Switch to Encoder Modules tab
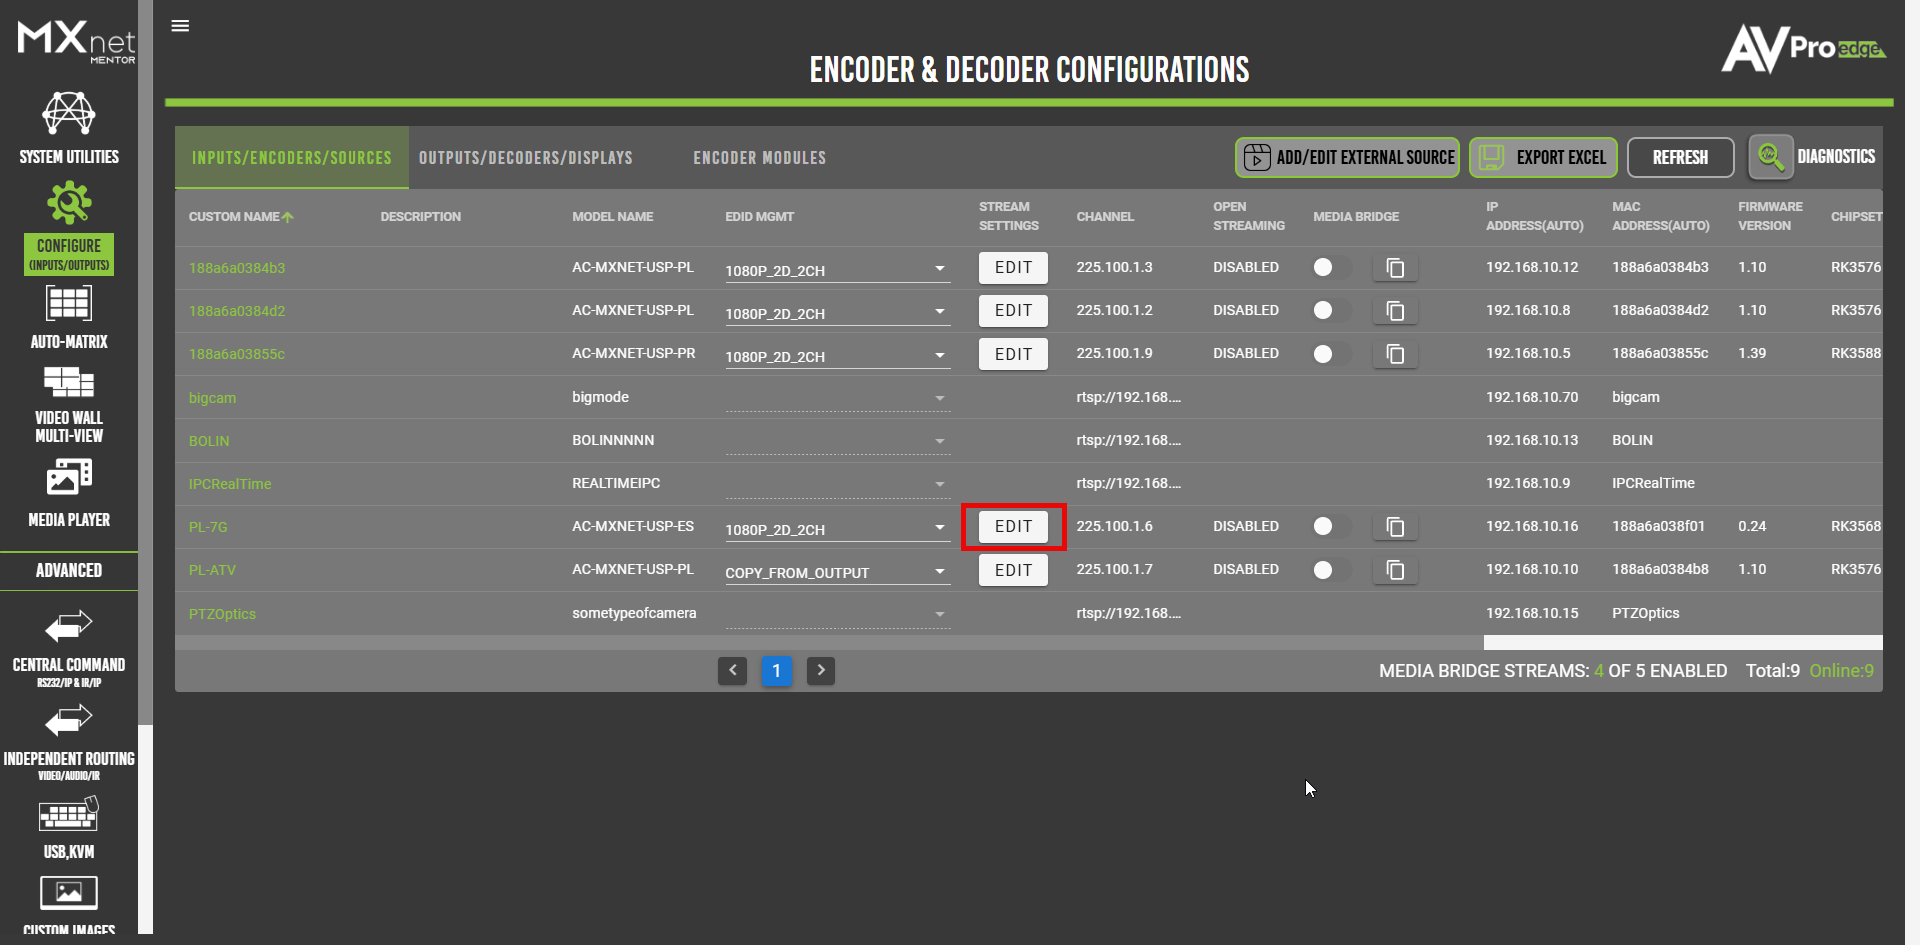This screenshot has width=1920, height=945. (759, 158)
